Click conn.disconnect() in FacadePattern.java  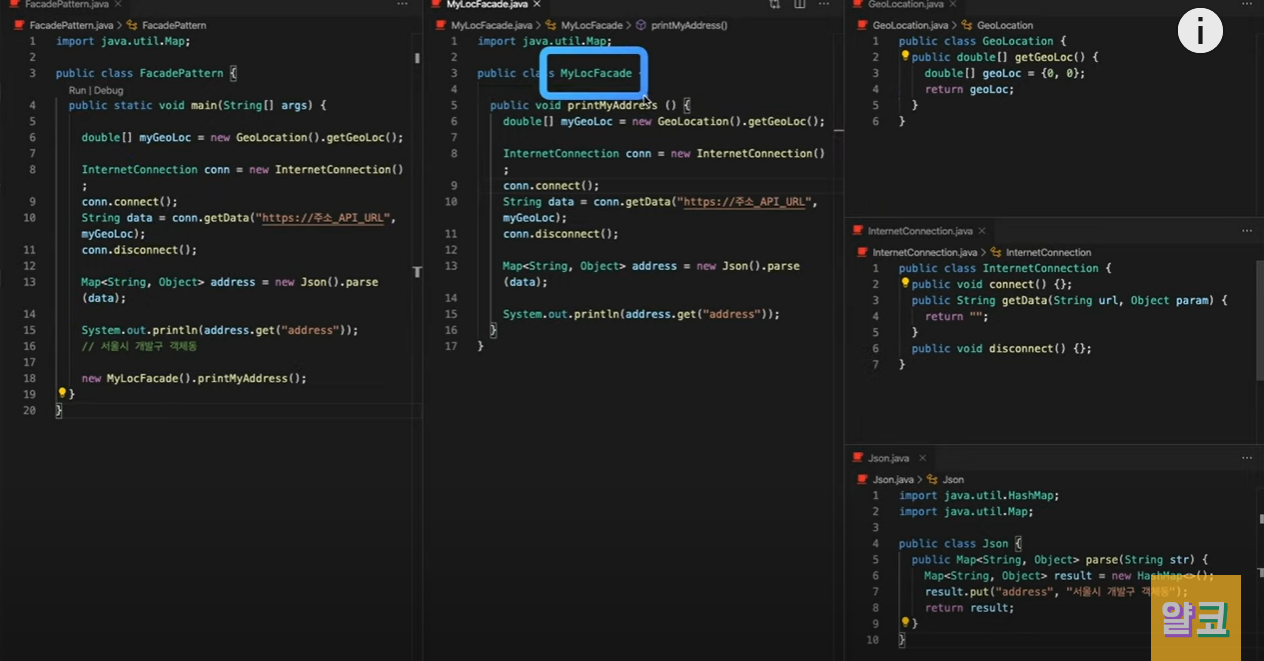pyautogui.click(x=139, y=250)
